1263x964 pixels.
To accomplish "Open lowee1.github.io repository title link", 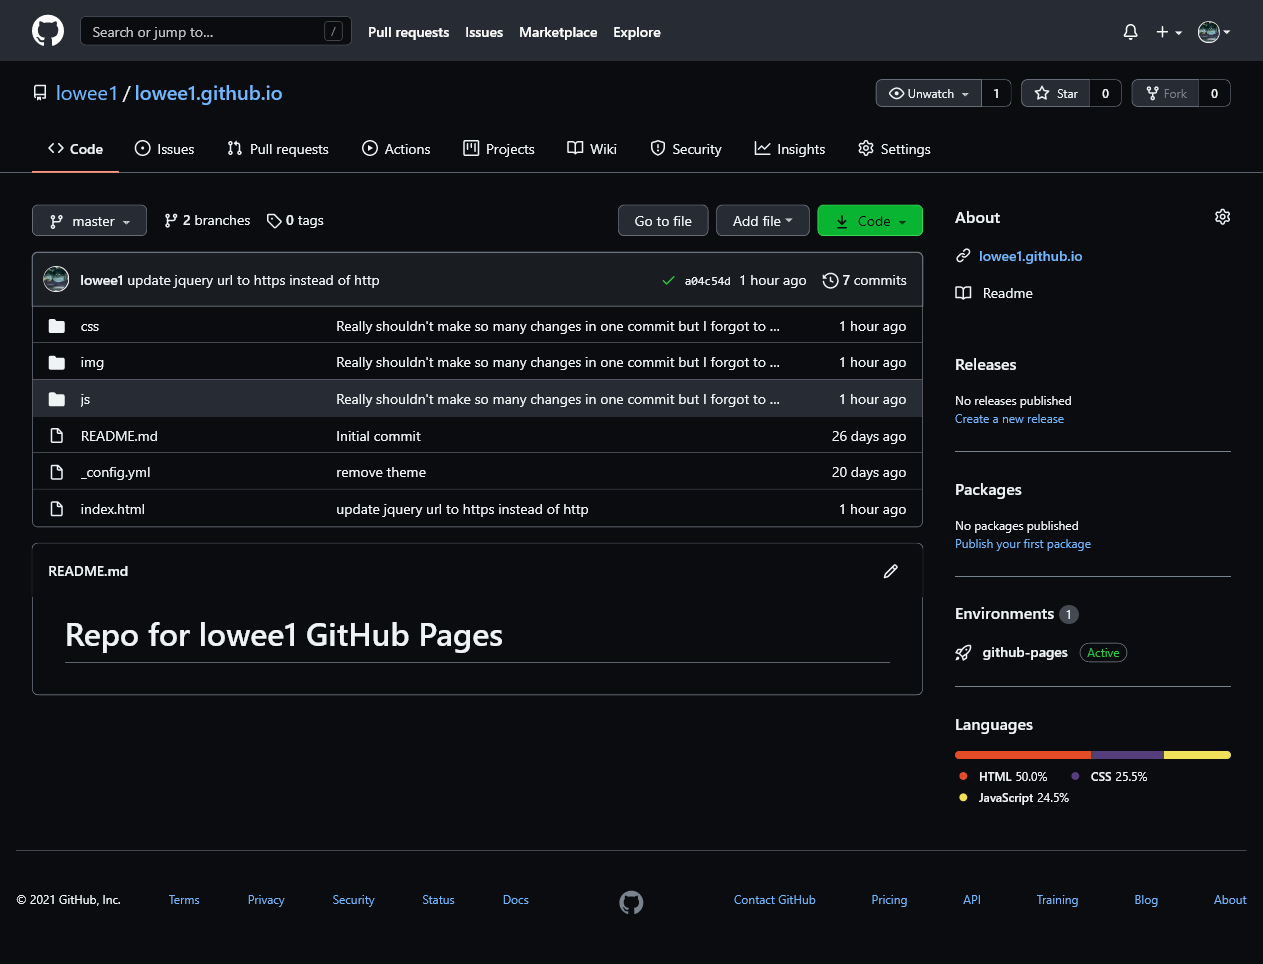I will click(208, 93).
